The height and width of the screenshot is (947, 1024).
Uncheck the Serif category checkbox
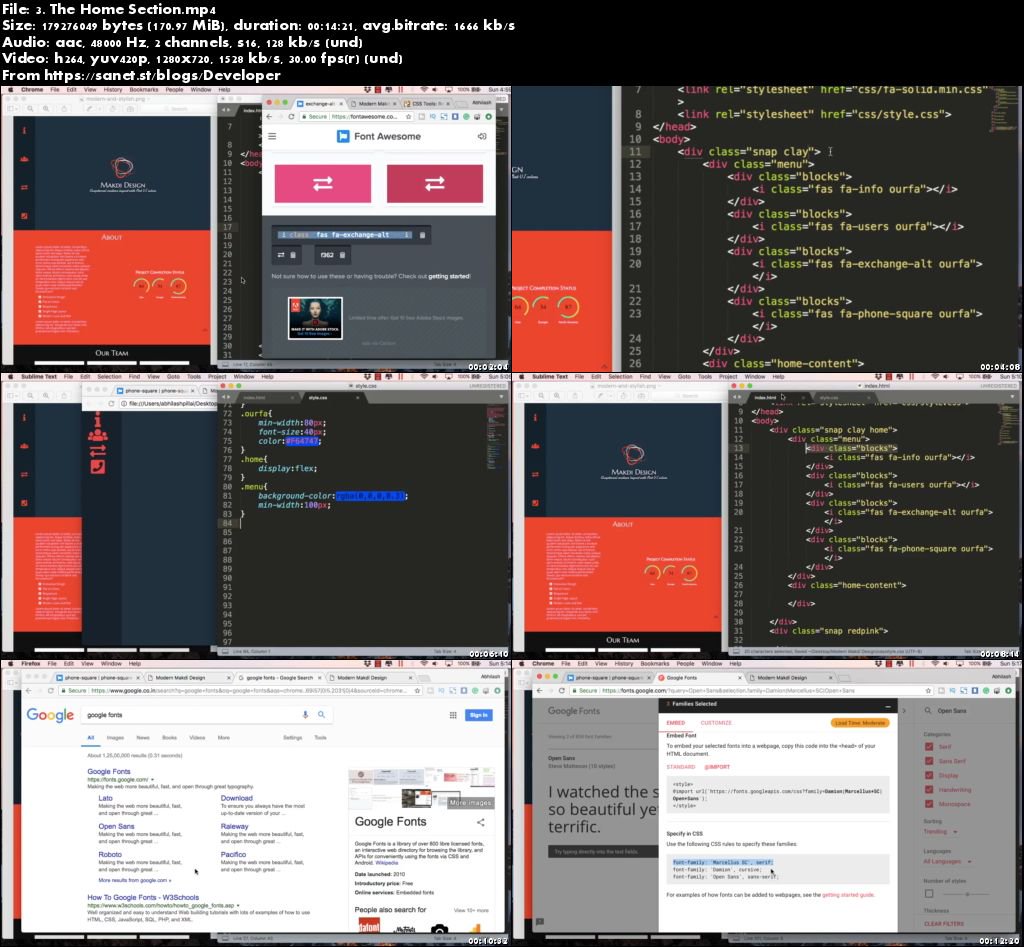929,746
